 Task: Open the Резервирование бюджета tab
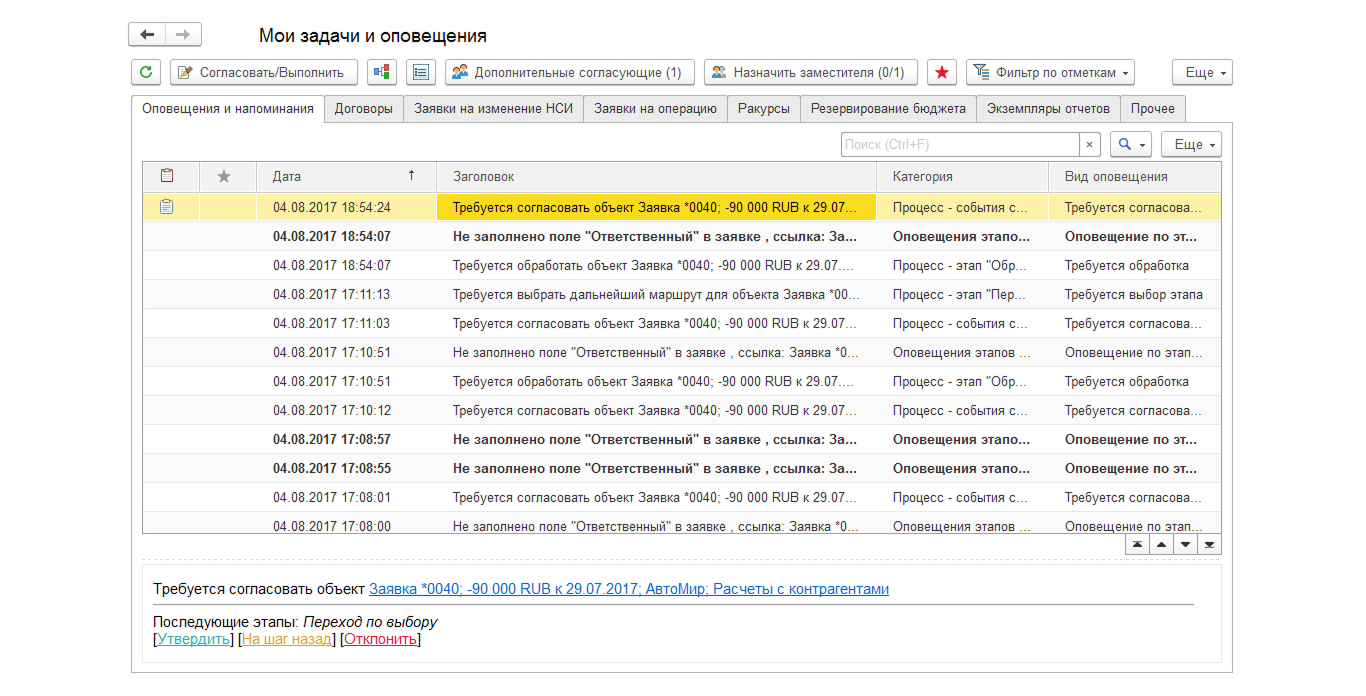click(888, 109)
